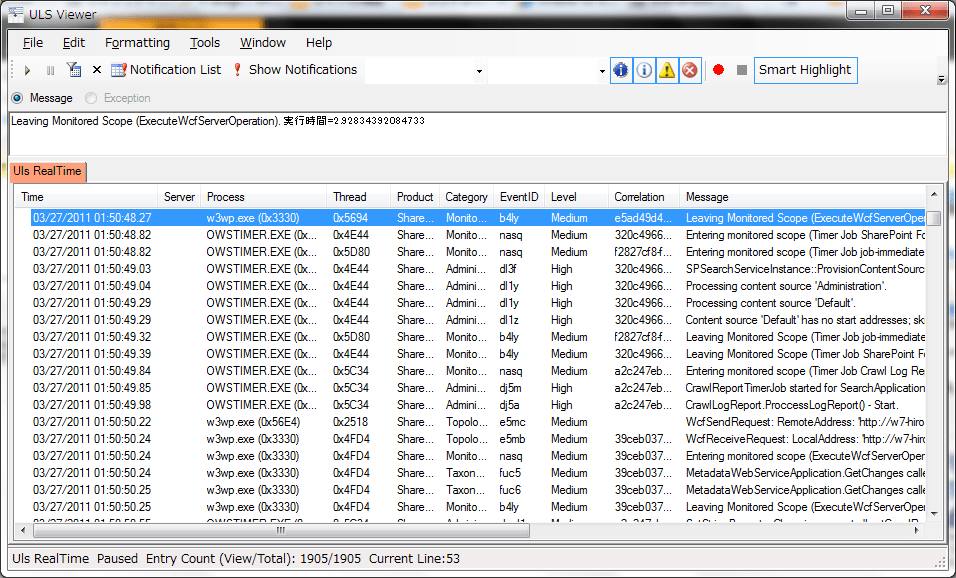Click the Smart Highlight button

tap(806, 70)
